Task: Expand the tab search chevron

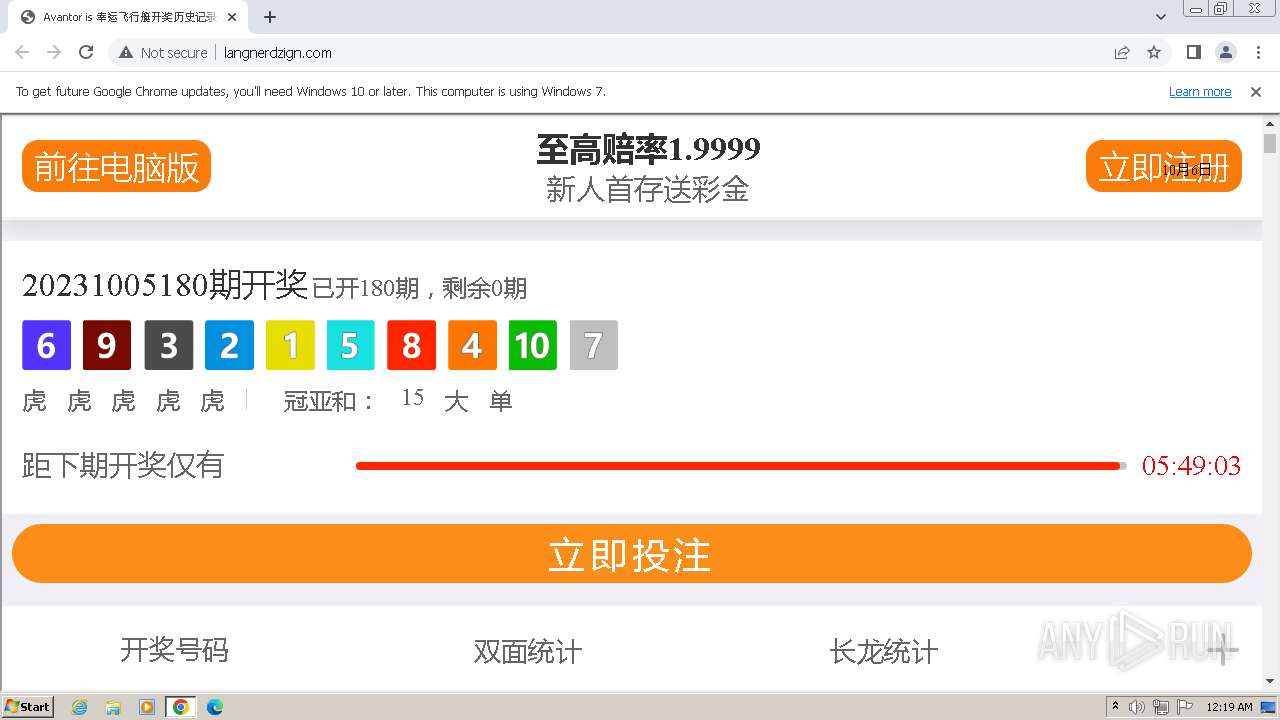Action: (1161, 17)
